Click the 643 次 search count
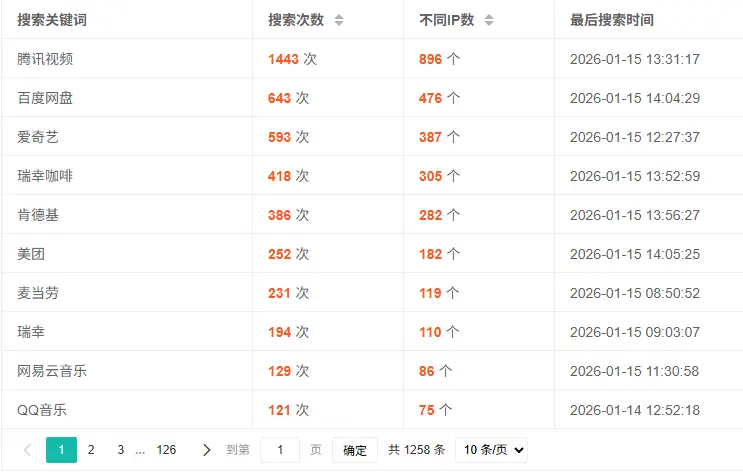 click(x=289, y=98)
